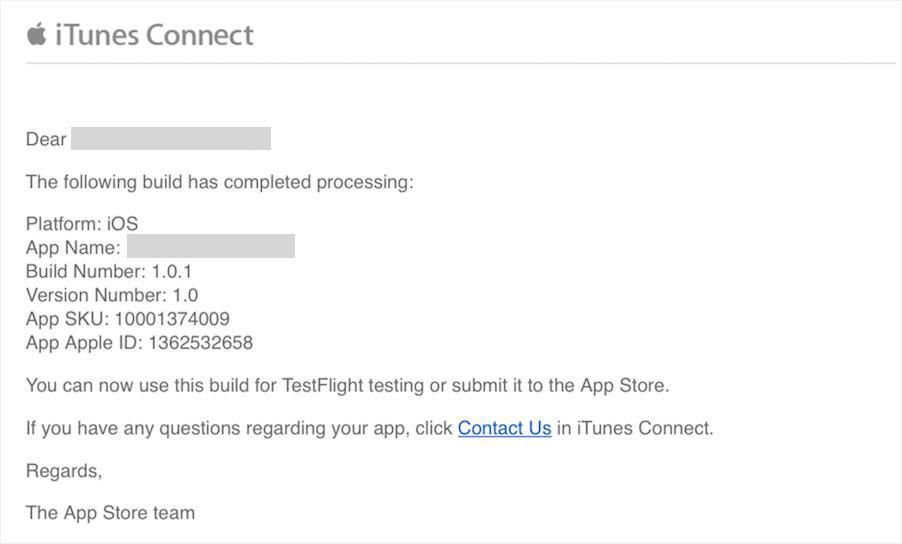Click the word Dear in the greeting

click(46, 139)
